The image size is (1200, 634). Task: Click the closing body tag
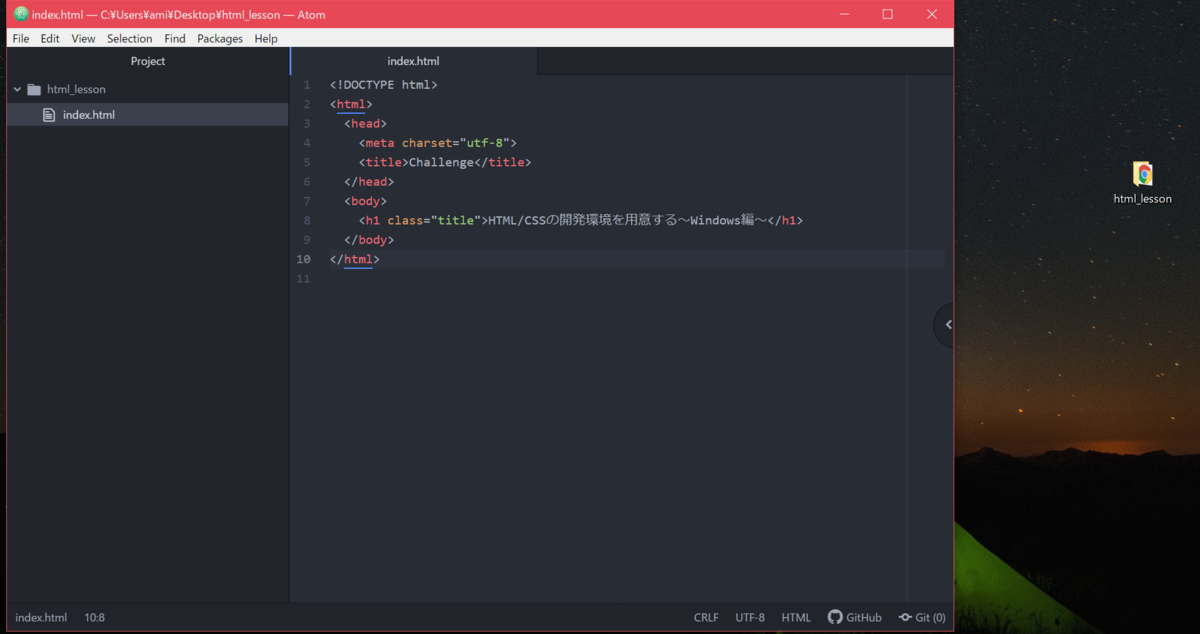click(369, 240)
